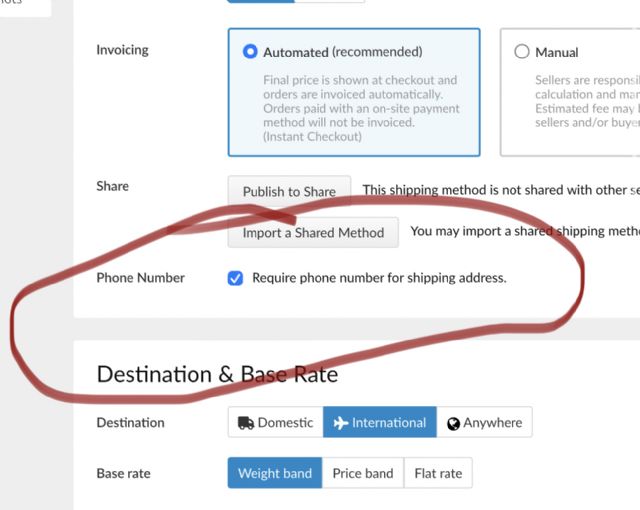
Task: Choose Flat rate base rate option
Action: (x=438, y=473)
